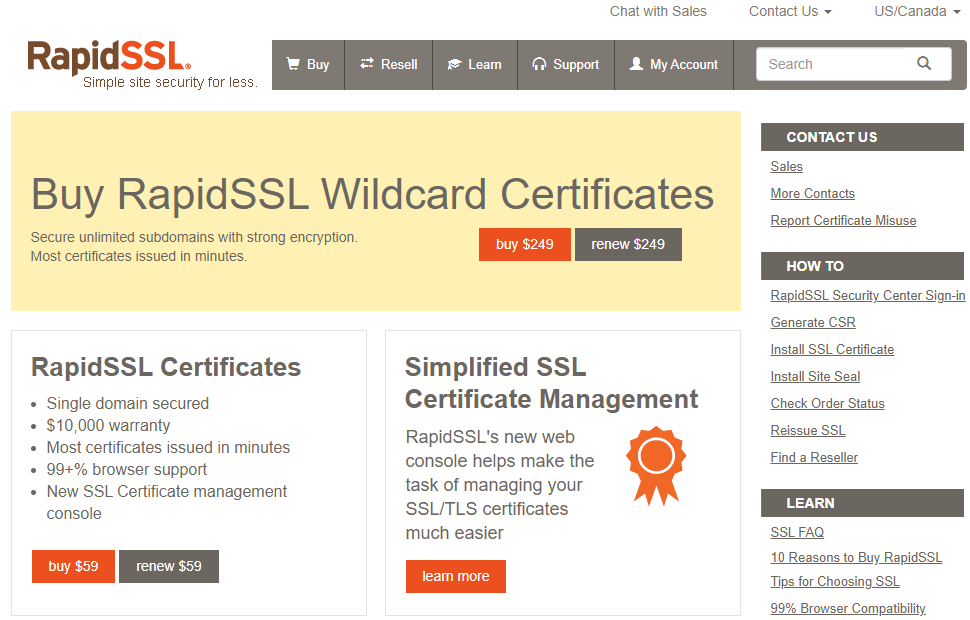Viewport: 970px width, 620px height.
Task: Click the renew $59 button
Action: [169, 566]
